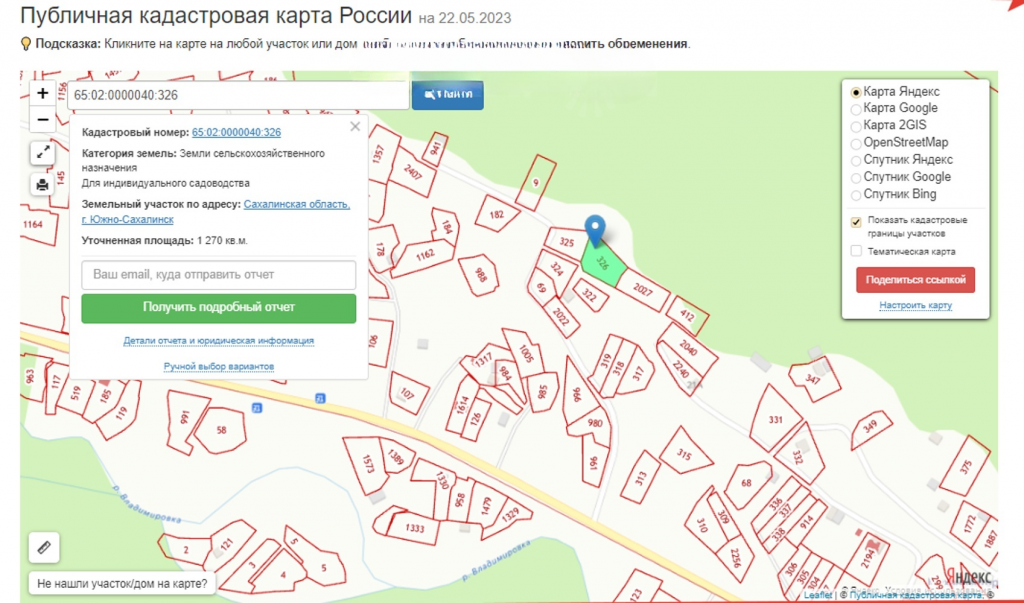Select parcel 991 on the map
This screenshot has height=603, width=1024.
click(x=185, y=419)
